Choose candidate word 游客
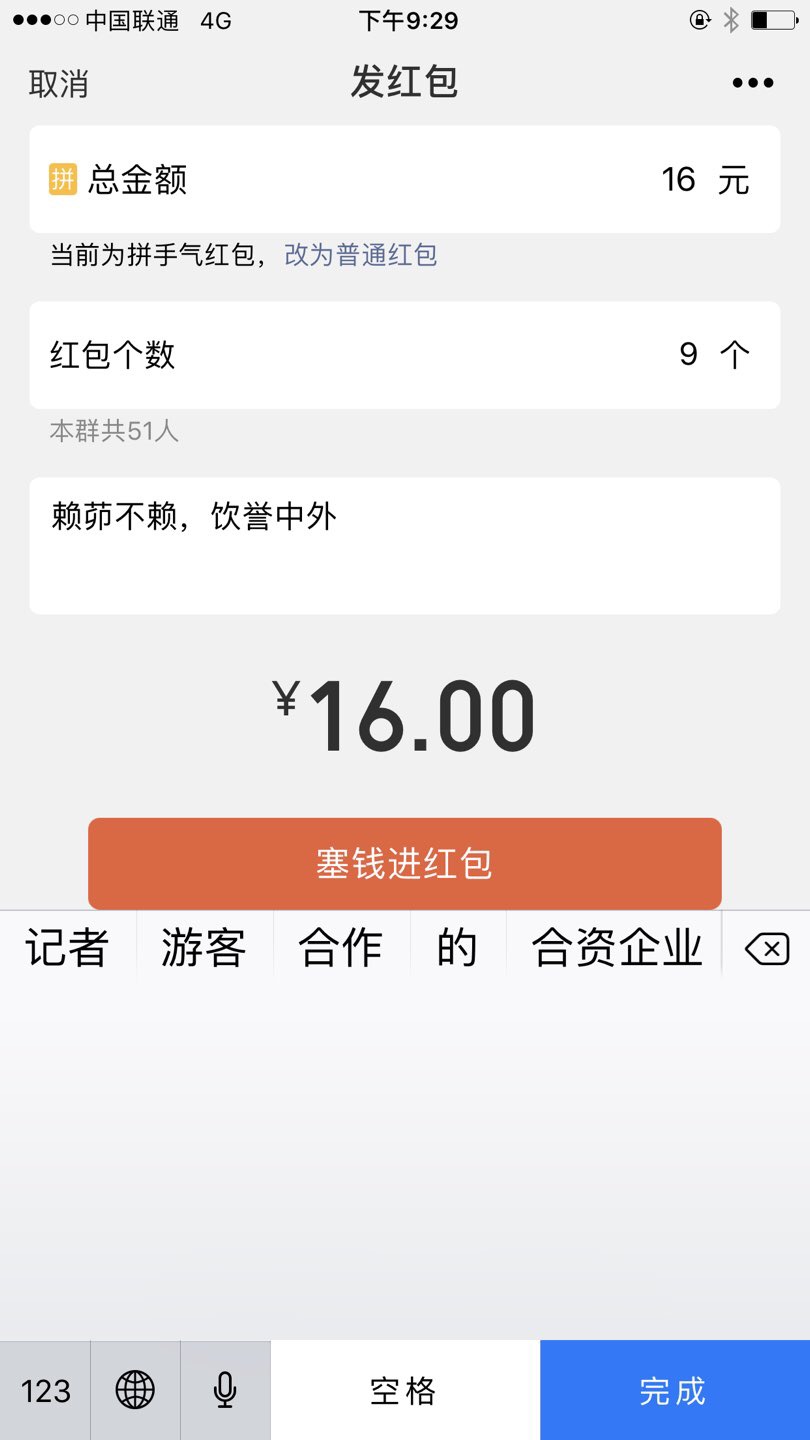Image resolution: width=810 pixels, height=1440 pixels. (x=204, y=948)
